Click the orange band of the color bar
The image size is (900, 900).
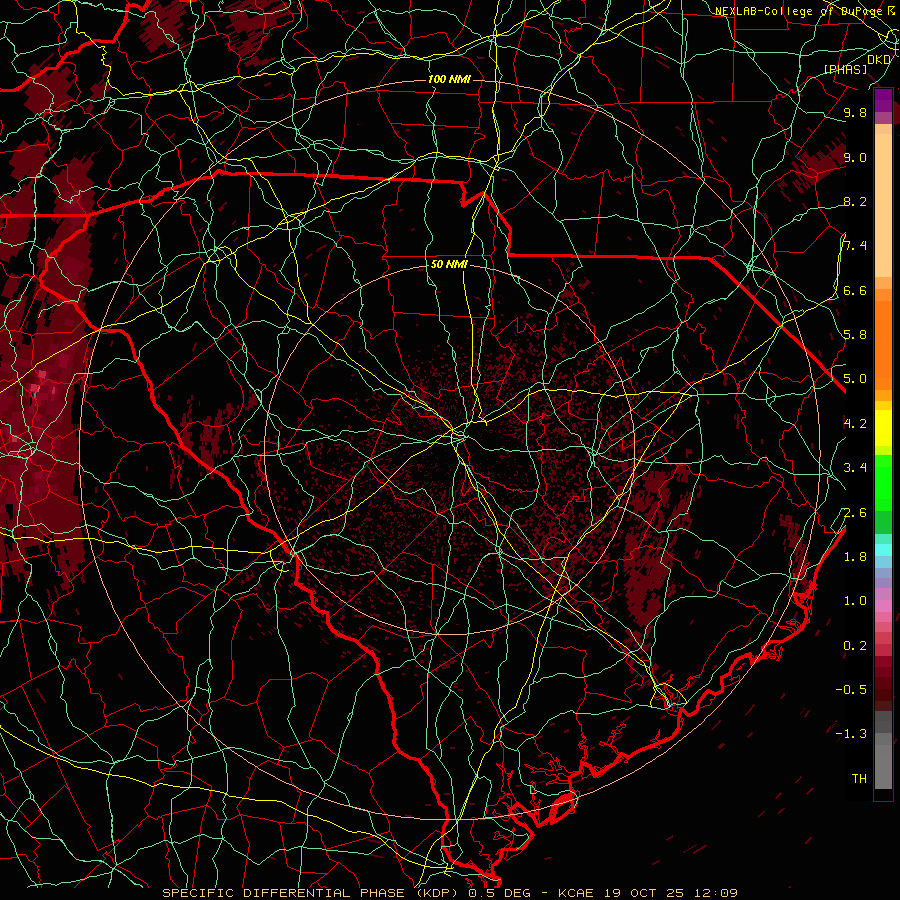(x=883, y=344)
